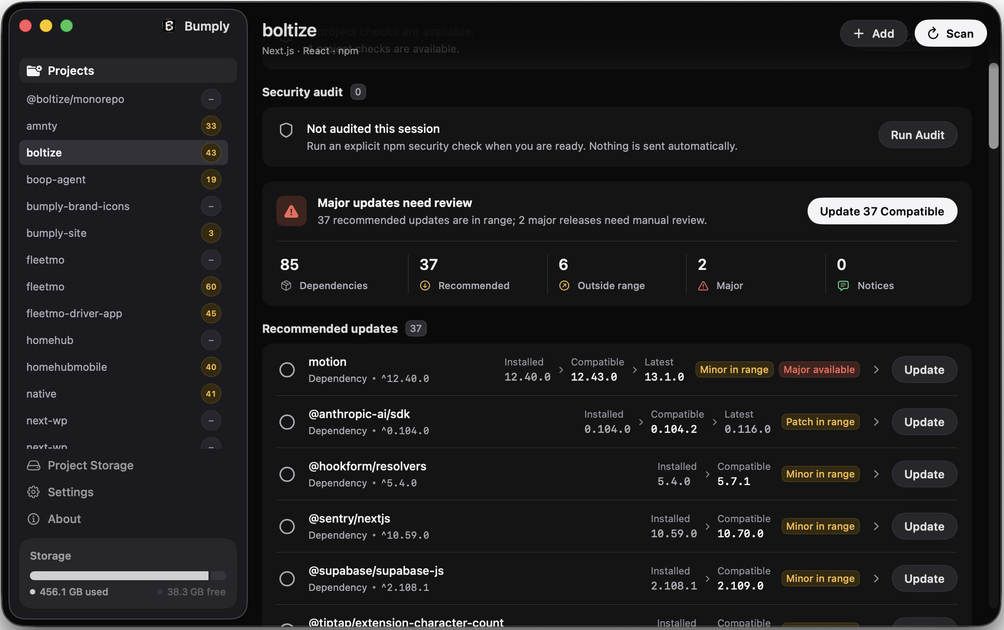Click the Add button
1004x630 pixels.
[x=873, y=33]
